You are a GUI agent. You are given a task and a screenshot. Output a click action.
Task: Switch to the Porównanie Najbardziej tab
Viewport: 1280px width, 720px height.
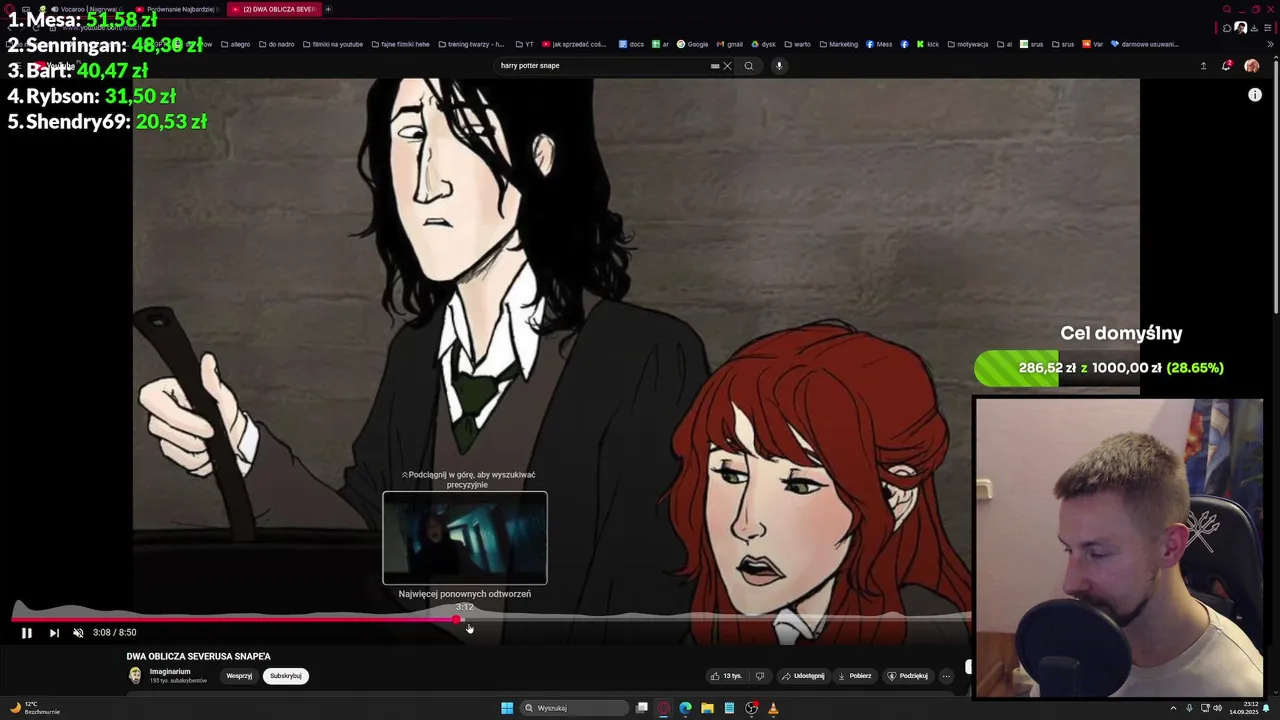pos(177,9)
